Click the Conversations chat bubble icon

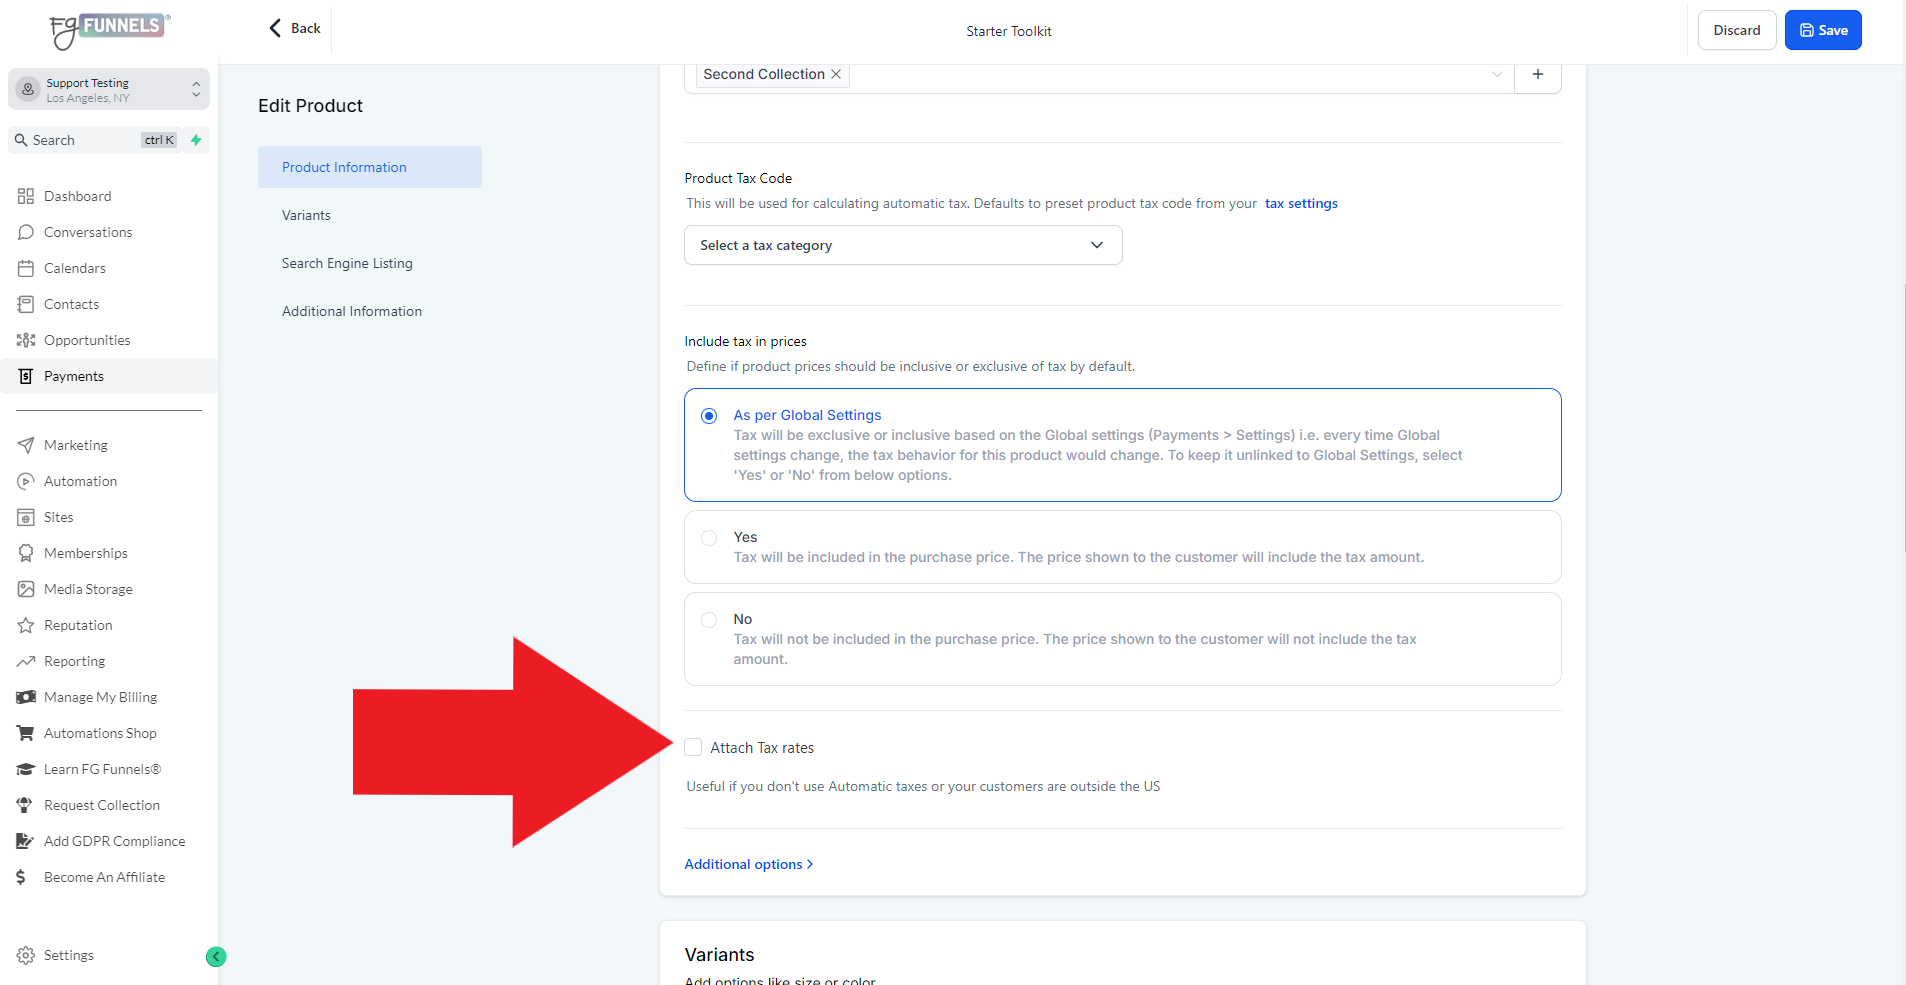(26, 232)
